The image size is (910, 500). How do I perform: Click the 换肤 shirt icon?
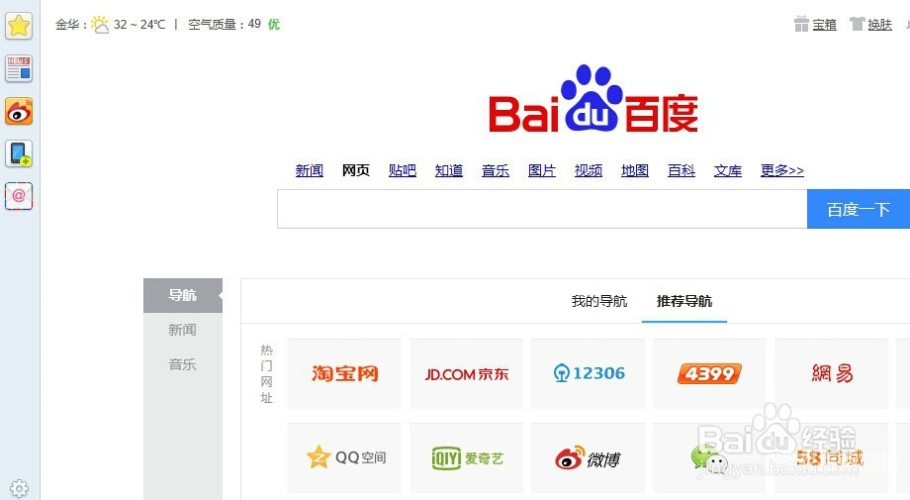tap(857, 24)
